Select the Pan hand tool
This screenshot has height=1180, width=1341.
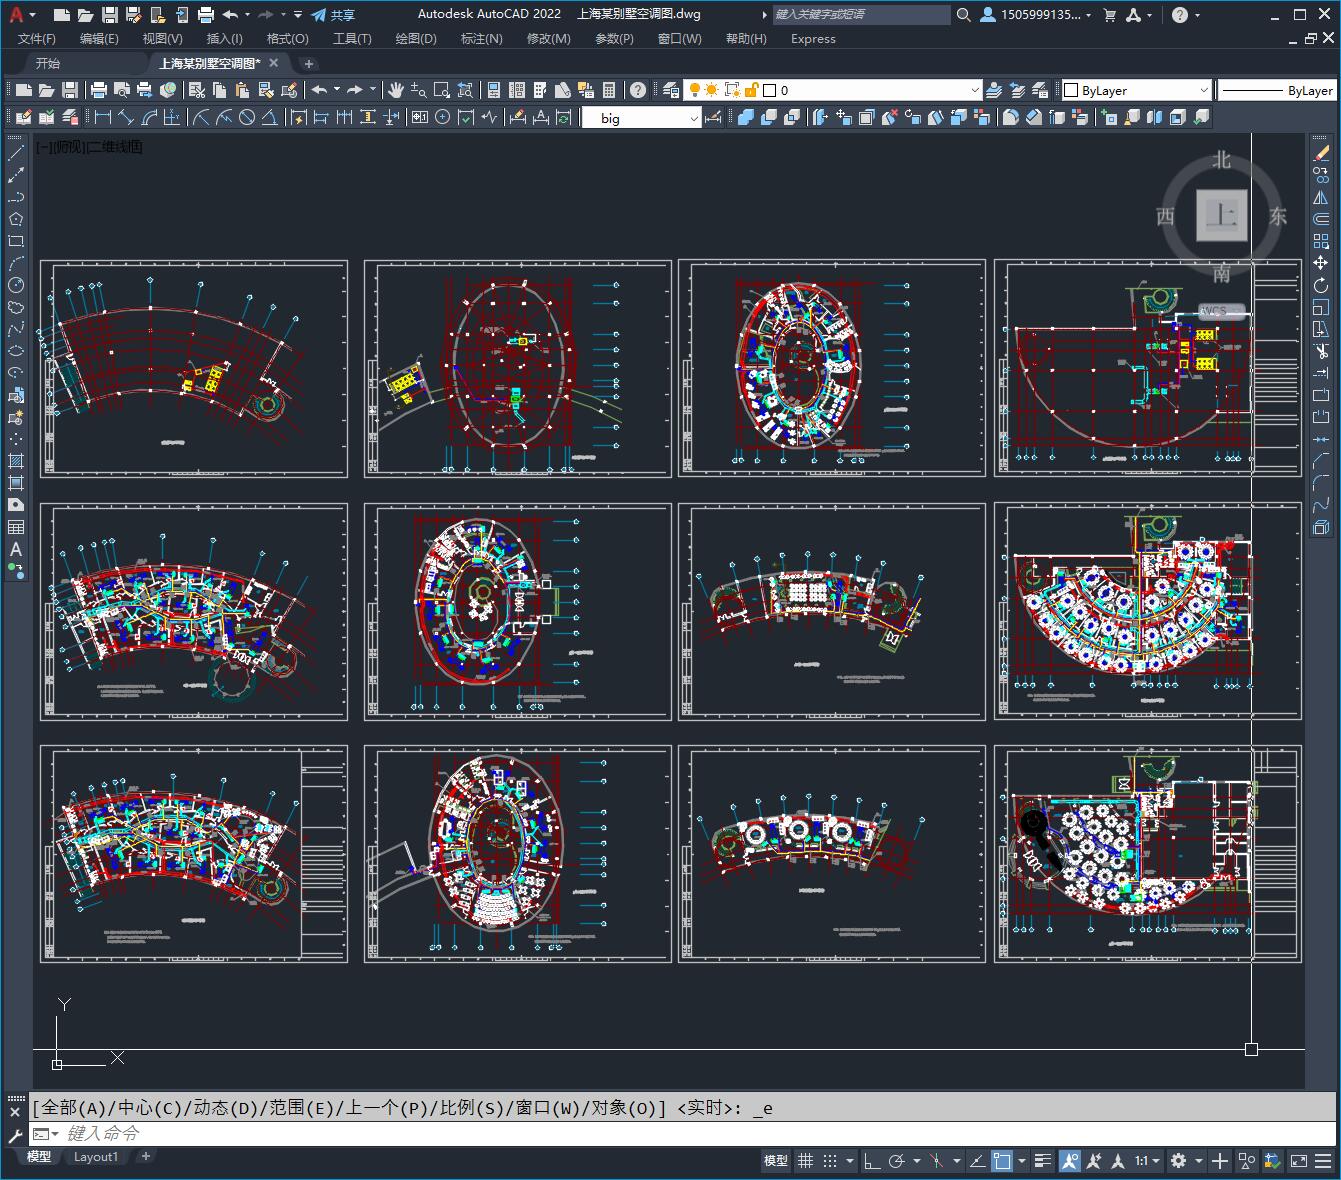click(396, 90)
